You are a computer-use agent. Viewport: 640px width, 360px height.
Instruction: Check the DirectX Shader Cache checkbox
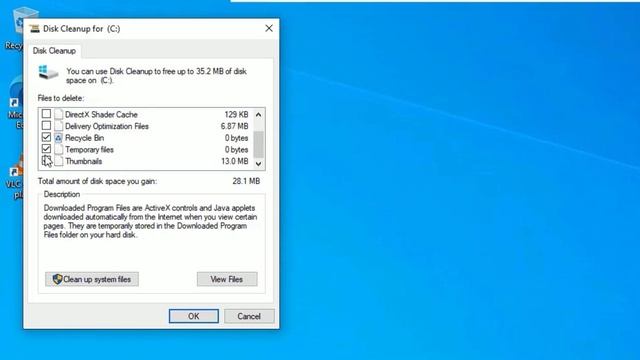(x=47, y=114)
